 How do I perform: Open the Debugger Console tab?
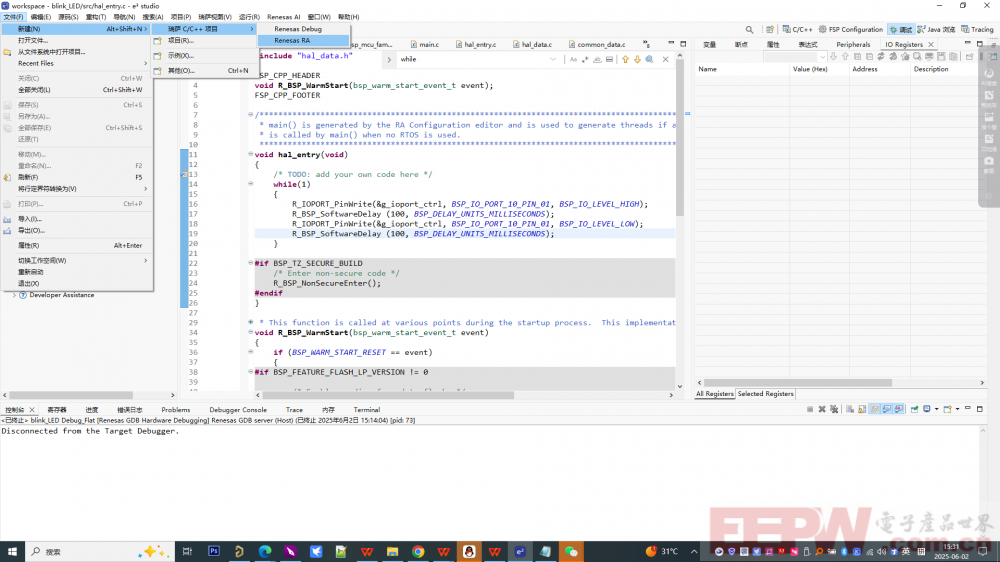[238, 410]
